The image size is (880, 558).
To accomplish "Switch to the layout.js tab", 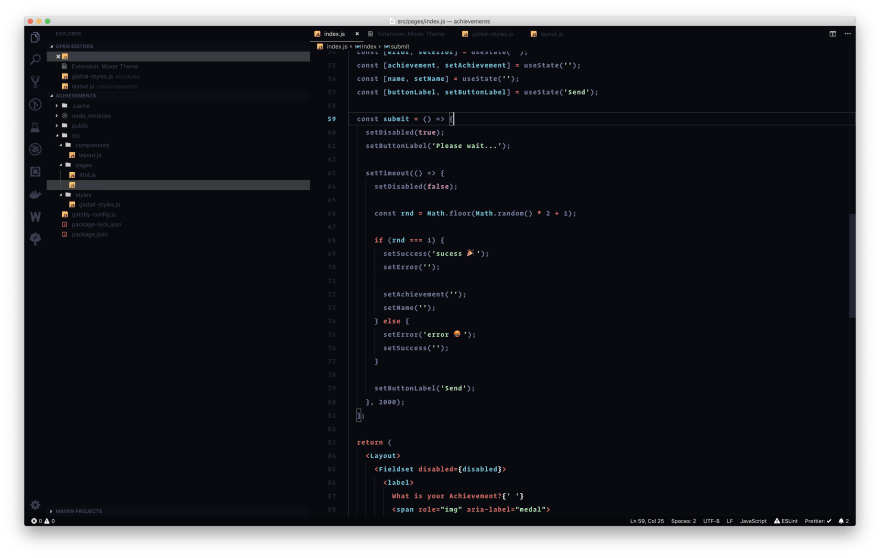I will tap(547, 34).
